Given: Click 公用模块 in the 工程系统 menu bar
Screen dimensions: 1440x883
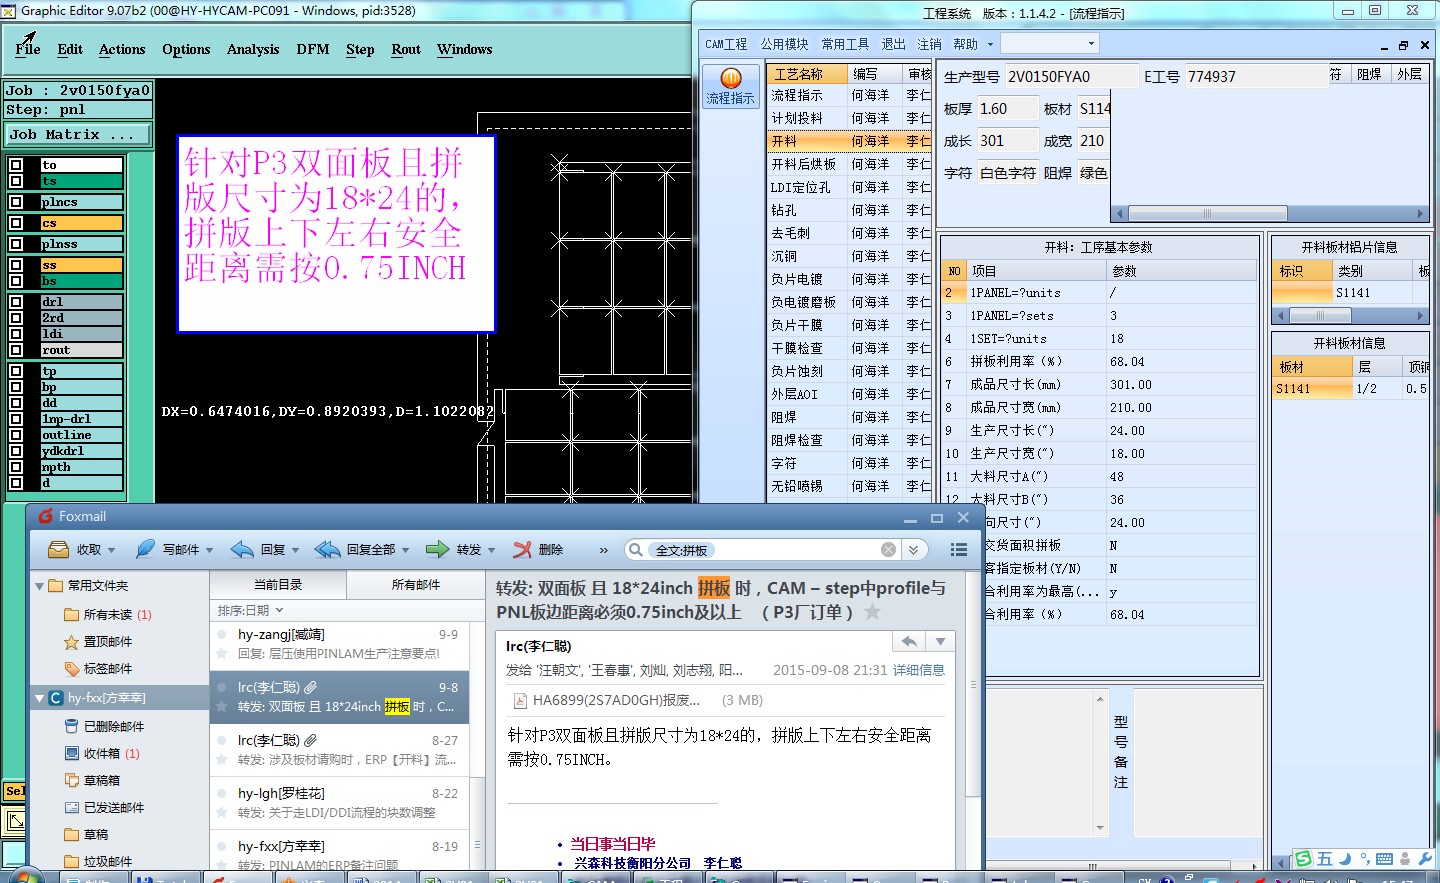Looking at the screenshot, I should pyautogui.click(x=784, y=44).
